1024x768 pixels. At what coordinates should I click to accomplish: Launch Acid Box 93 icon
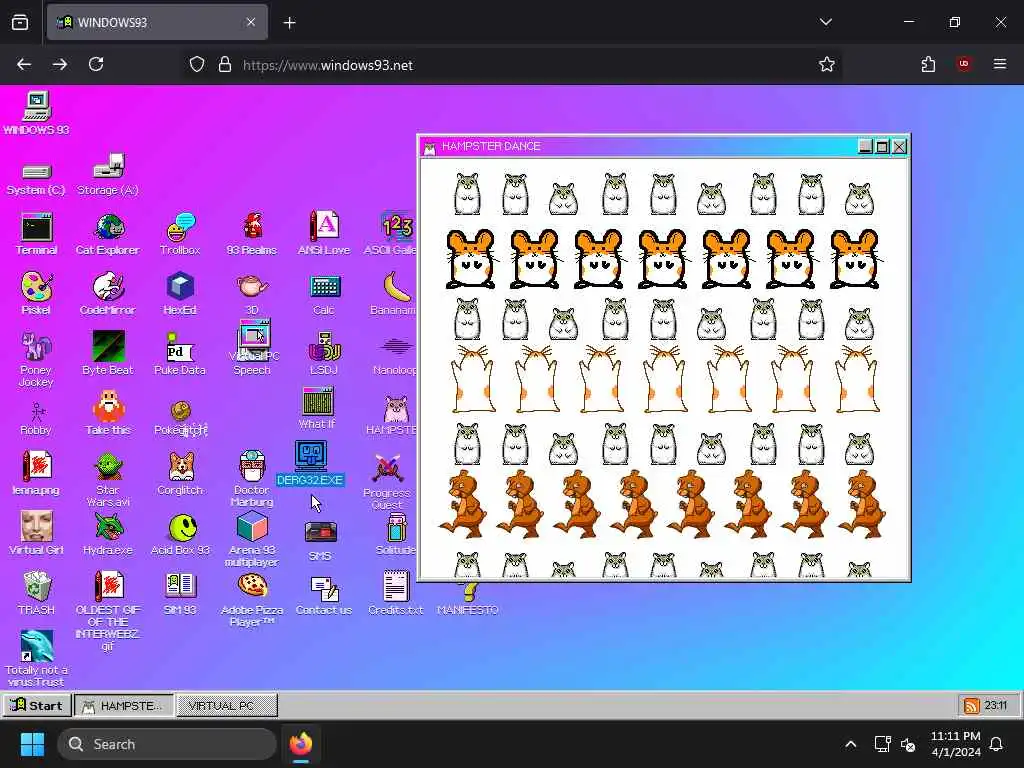click(180, 533)
